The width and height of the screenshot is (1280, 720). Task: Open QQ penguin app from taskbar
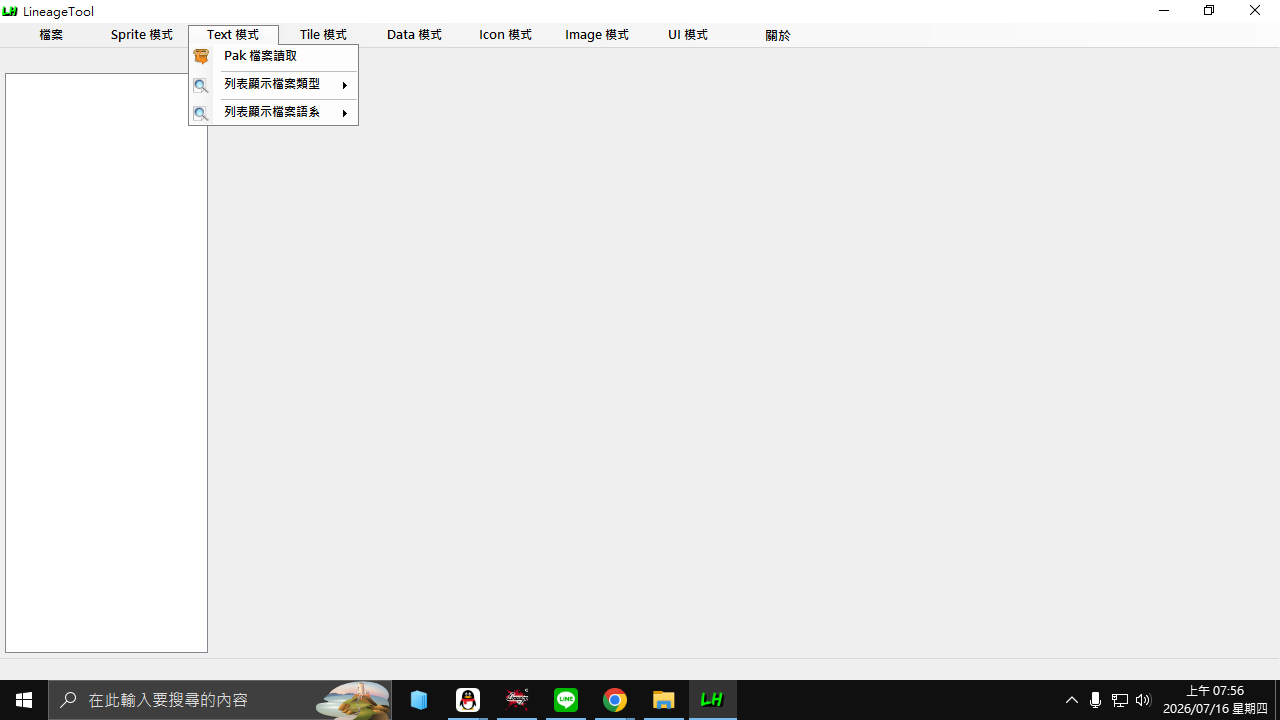click(x=468, y=700)
